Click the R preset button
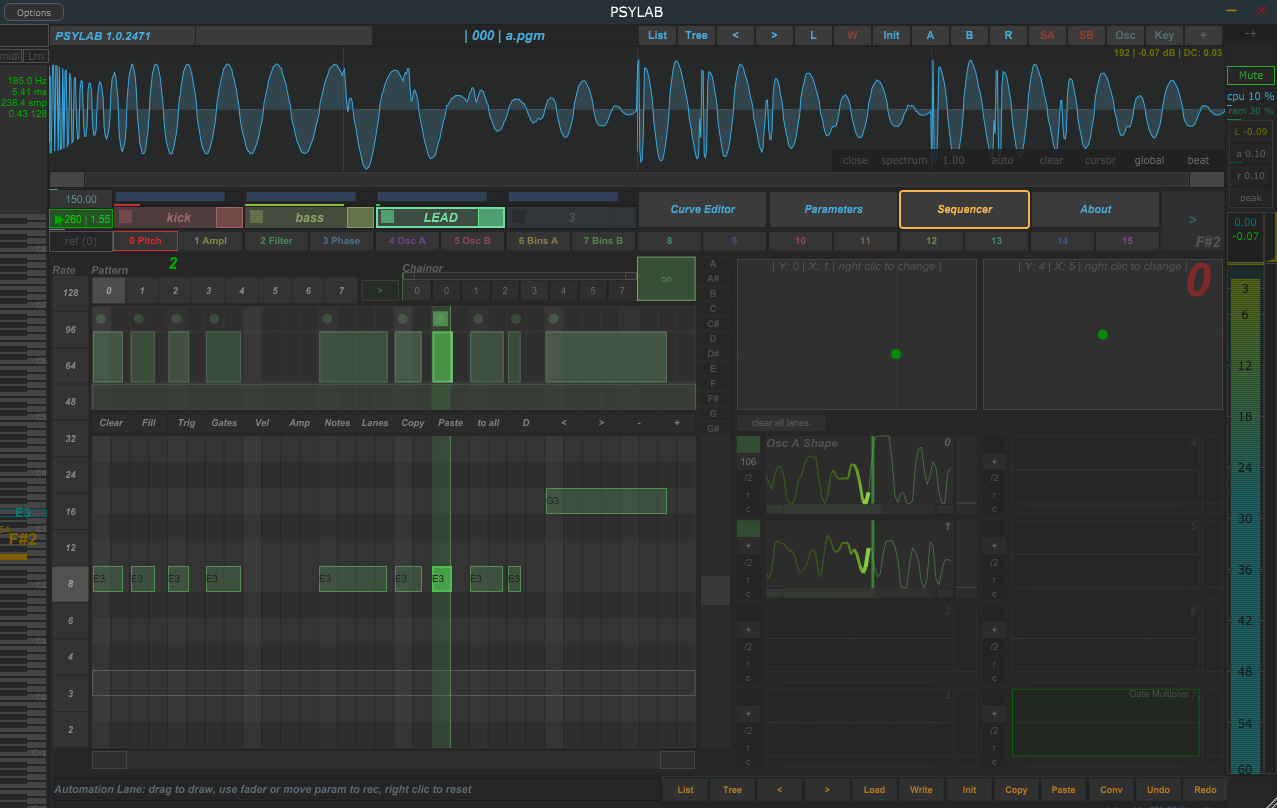The height and width of the screenshot is (808, 1277). point(1008,35)
